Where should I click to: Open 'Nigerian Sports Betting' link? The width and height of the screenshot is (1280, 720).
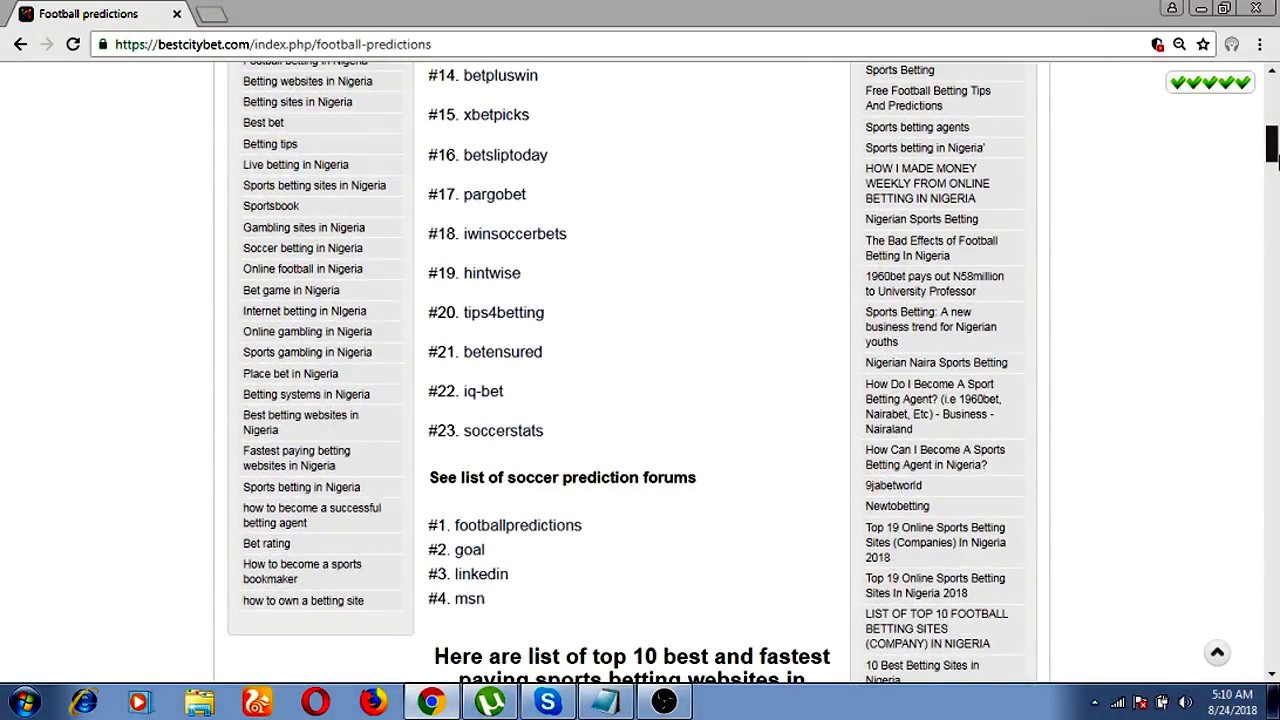tap(922, 219)
